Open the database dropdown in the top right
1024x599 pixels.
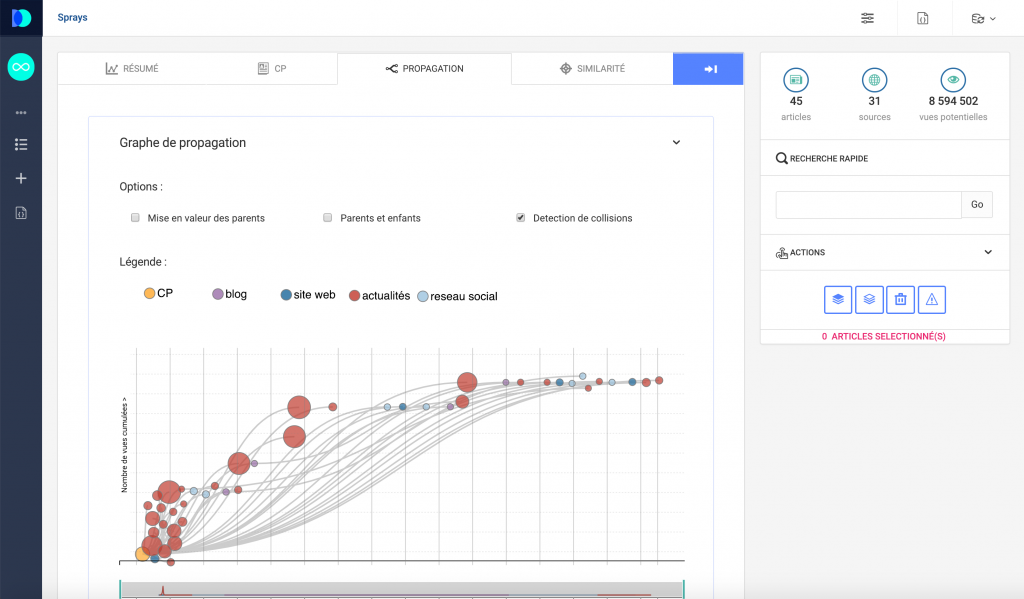click(x=983, y=18)
